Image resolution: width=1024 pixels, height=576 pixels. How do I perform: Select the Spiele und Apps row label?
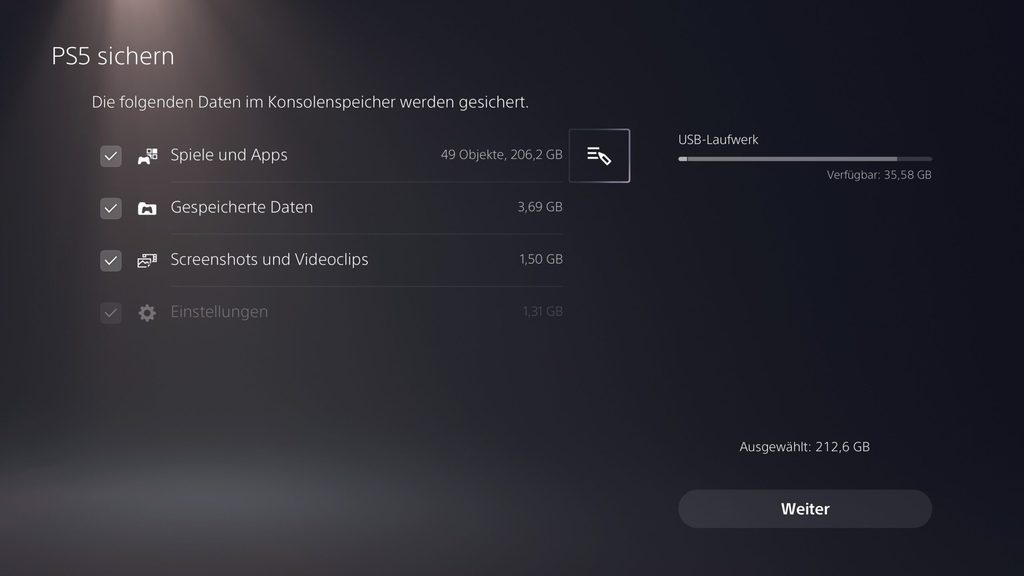(x=229, y=155)
